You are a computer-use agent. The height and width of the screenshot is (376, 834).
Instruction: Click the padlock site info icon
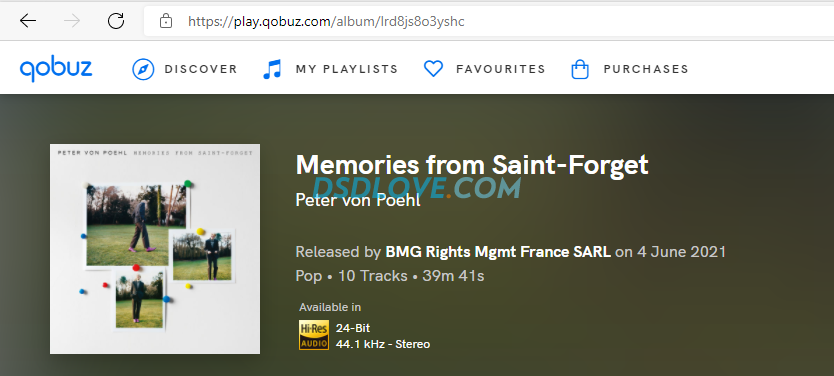(166, 21)
